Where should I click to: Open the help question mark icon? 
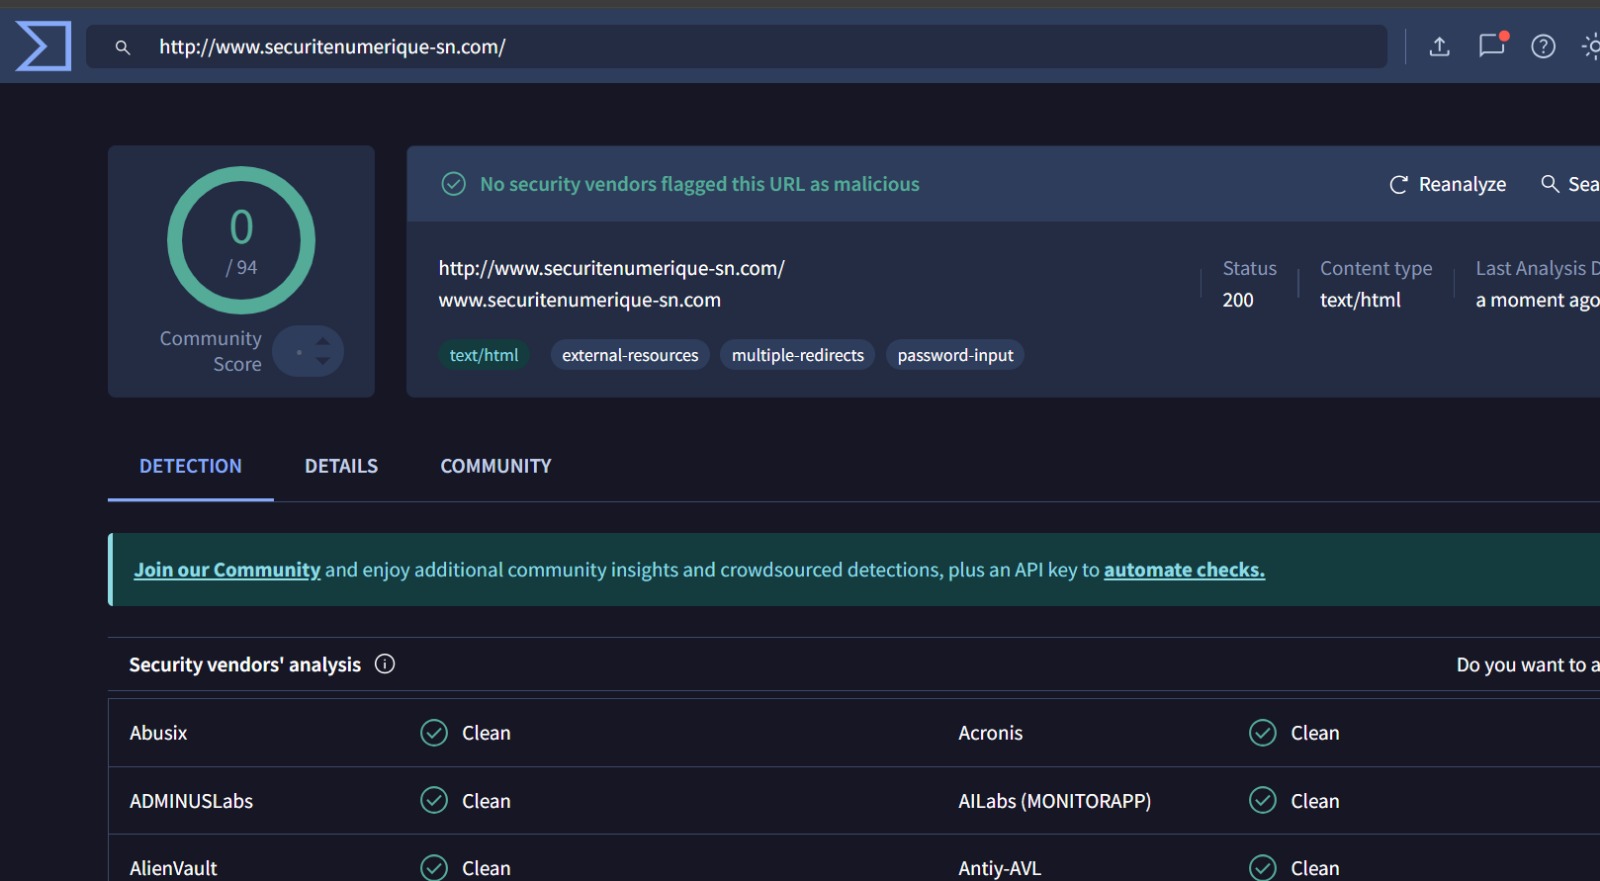click(1543, 46)
